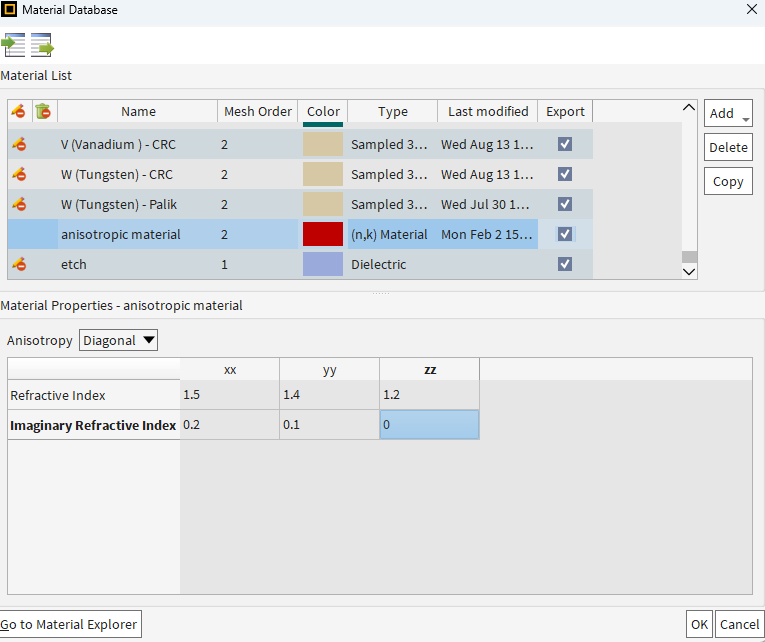Image resolution: width=765 pixels, height=642 pixels.
Task: Click the Color column header
Action: [x=323, y=111]
